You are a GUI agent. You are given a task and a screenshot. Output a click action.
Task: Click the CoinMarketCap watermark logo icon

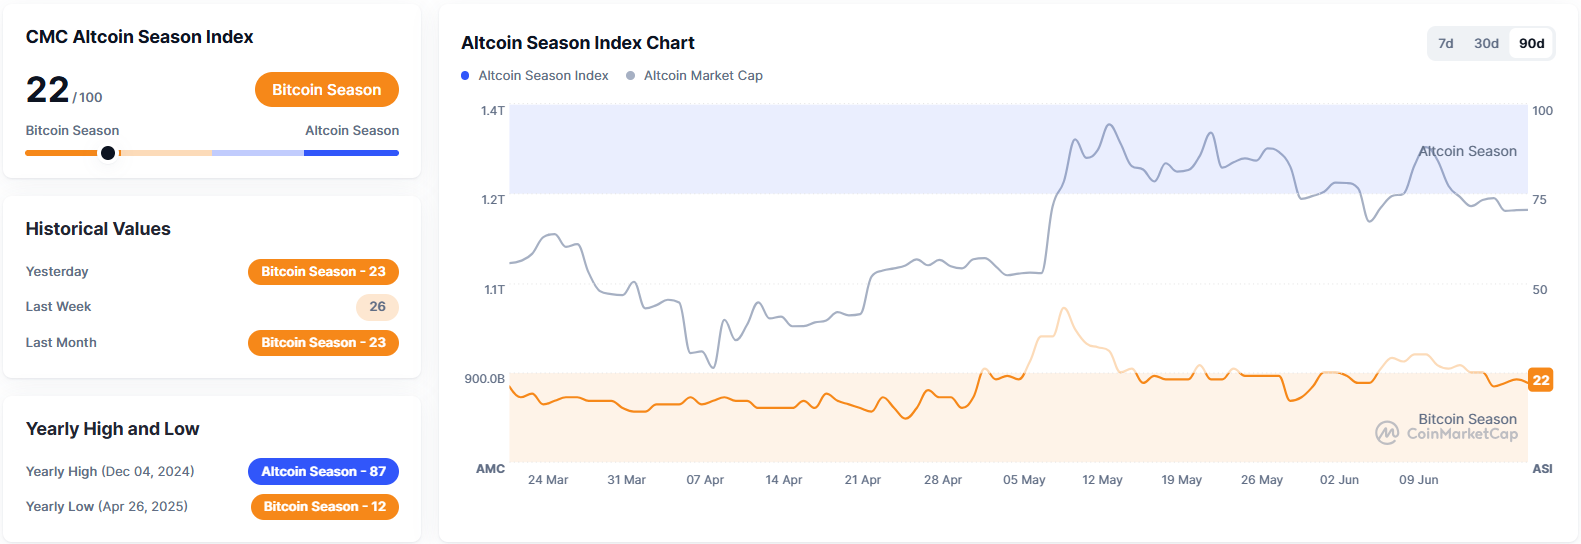click(1387, 433)
